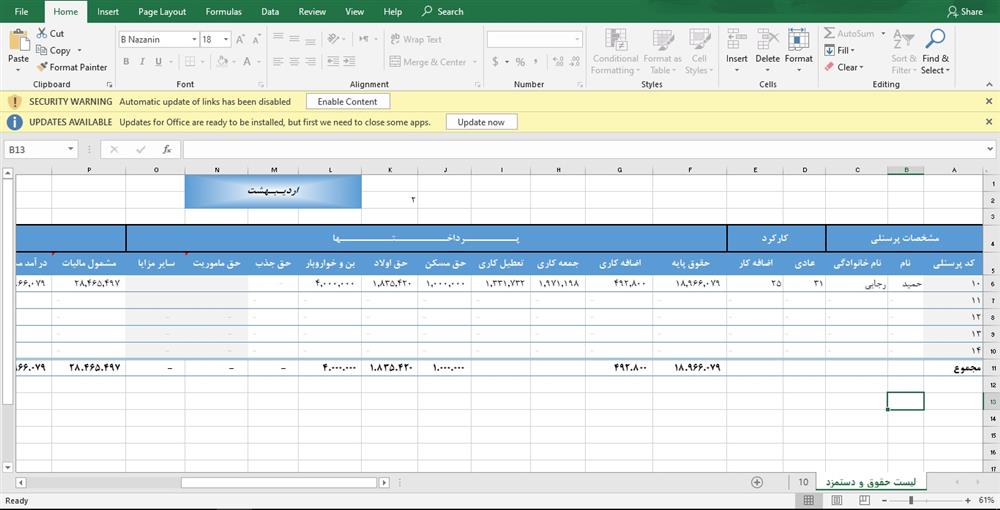Expand the B Nazanin font name dropdown
This screenshot has width=1000, height=510.
(194, 40)
